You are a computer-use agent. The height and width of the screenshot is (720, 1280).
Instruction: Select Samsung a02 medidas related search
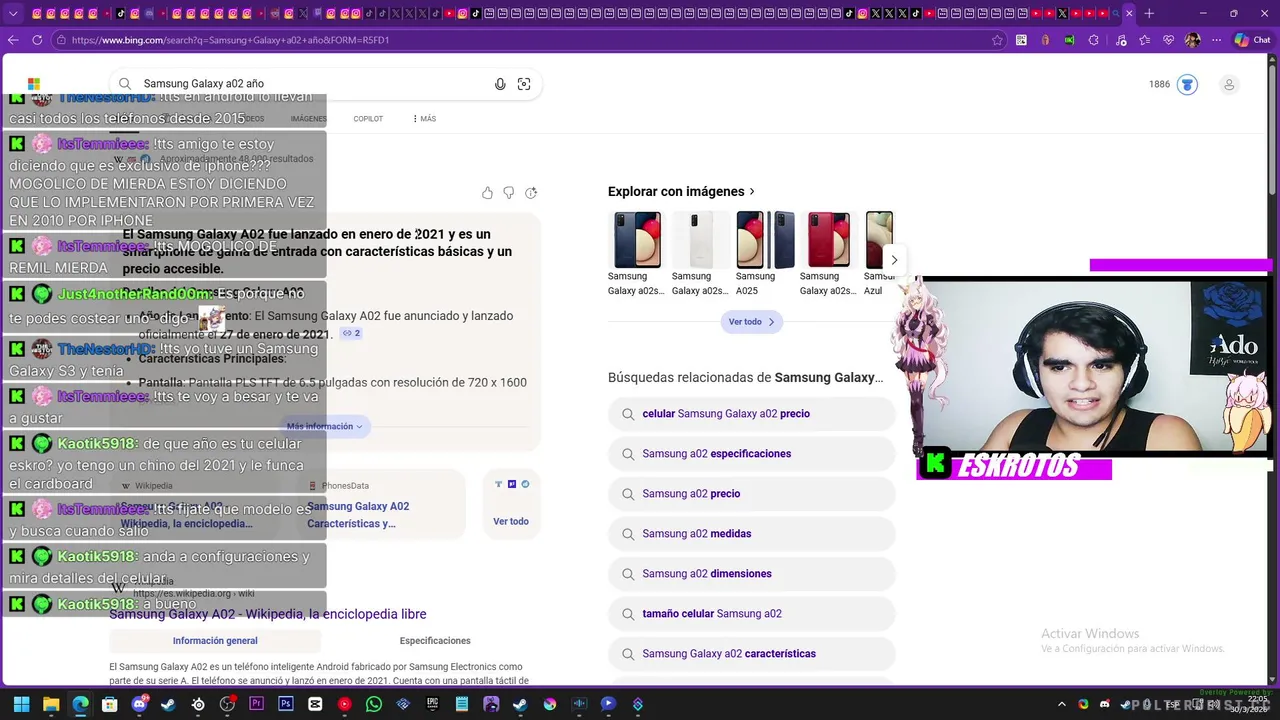click(751, 534)
